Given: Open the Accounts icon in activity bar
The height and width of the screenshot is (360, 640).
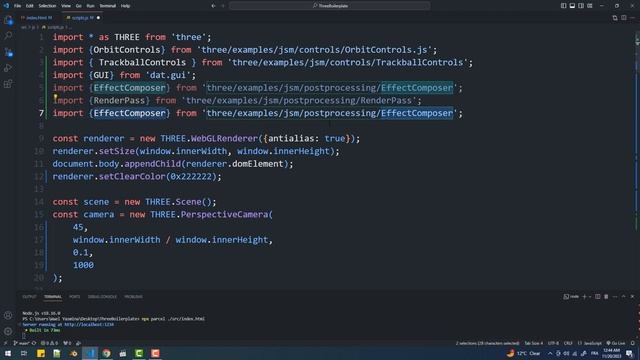Looking at the screenshot, I should tap(8, 315).
